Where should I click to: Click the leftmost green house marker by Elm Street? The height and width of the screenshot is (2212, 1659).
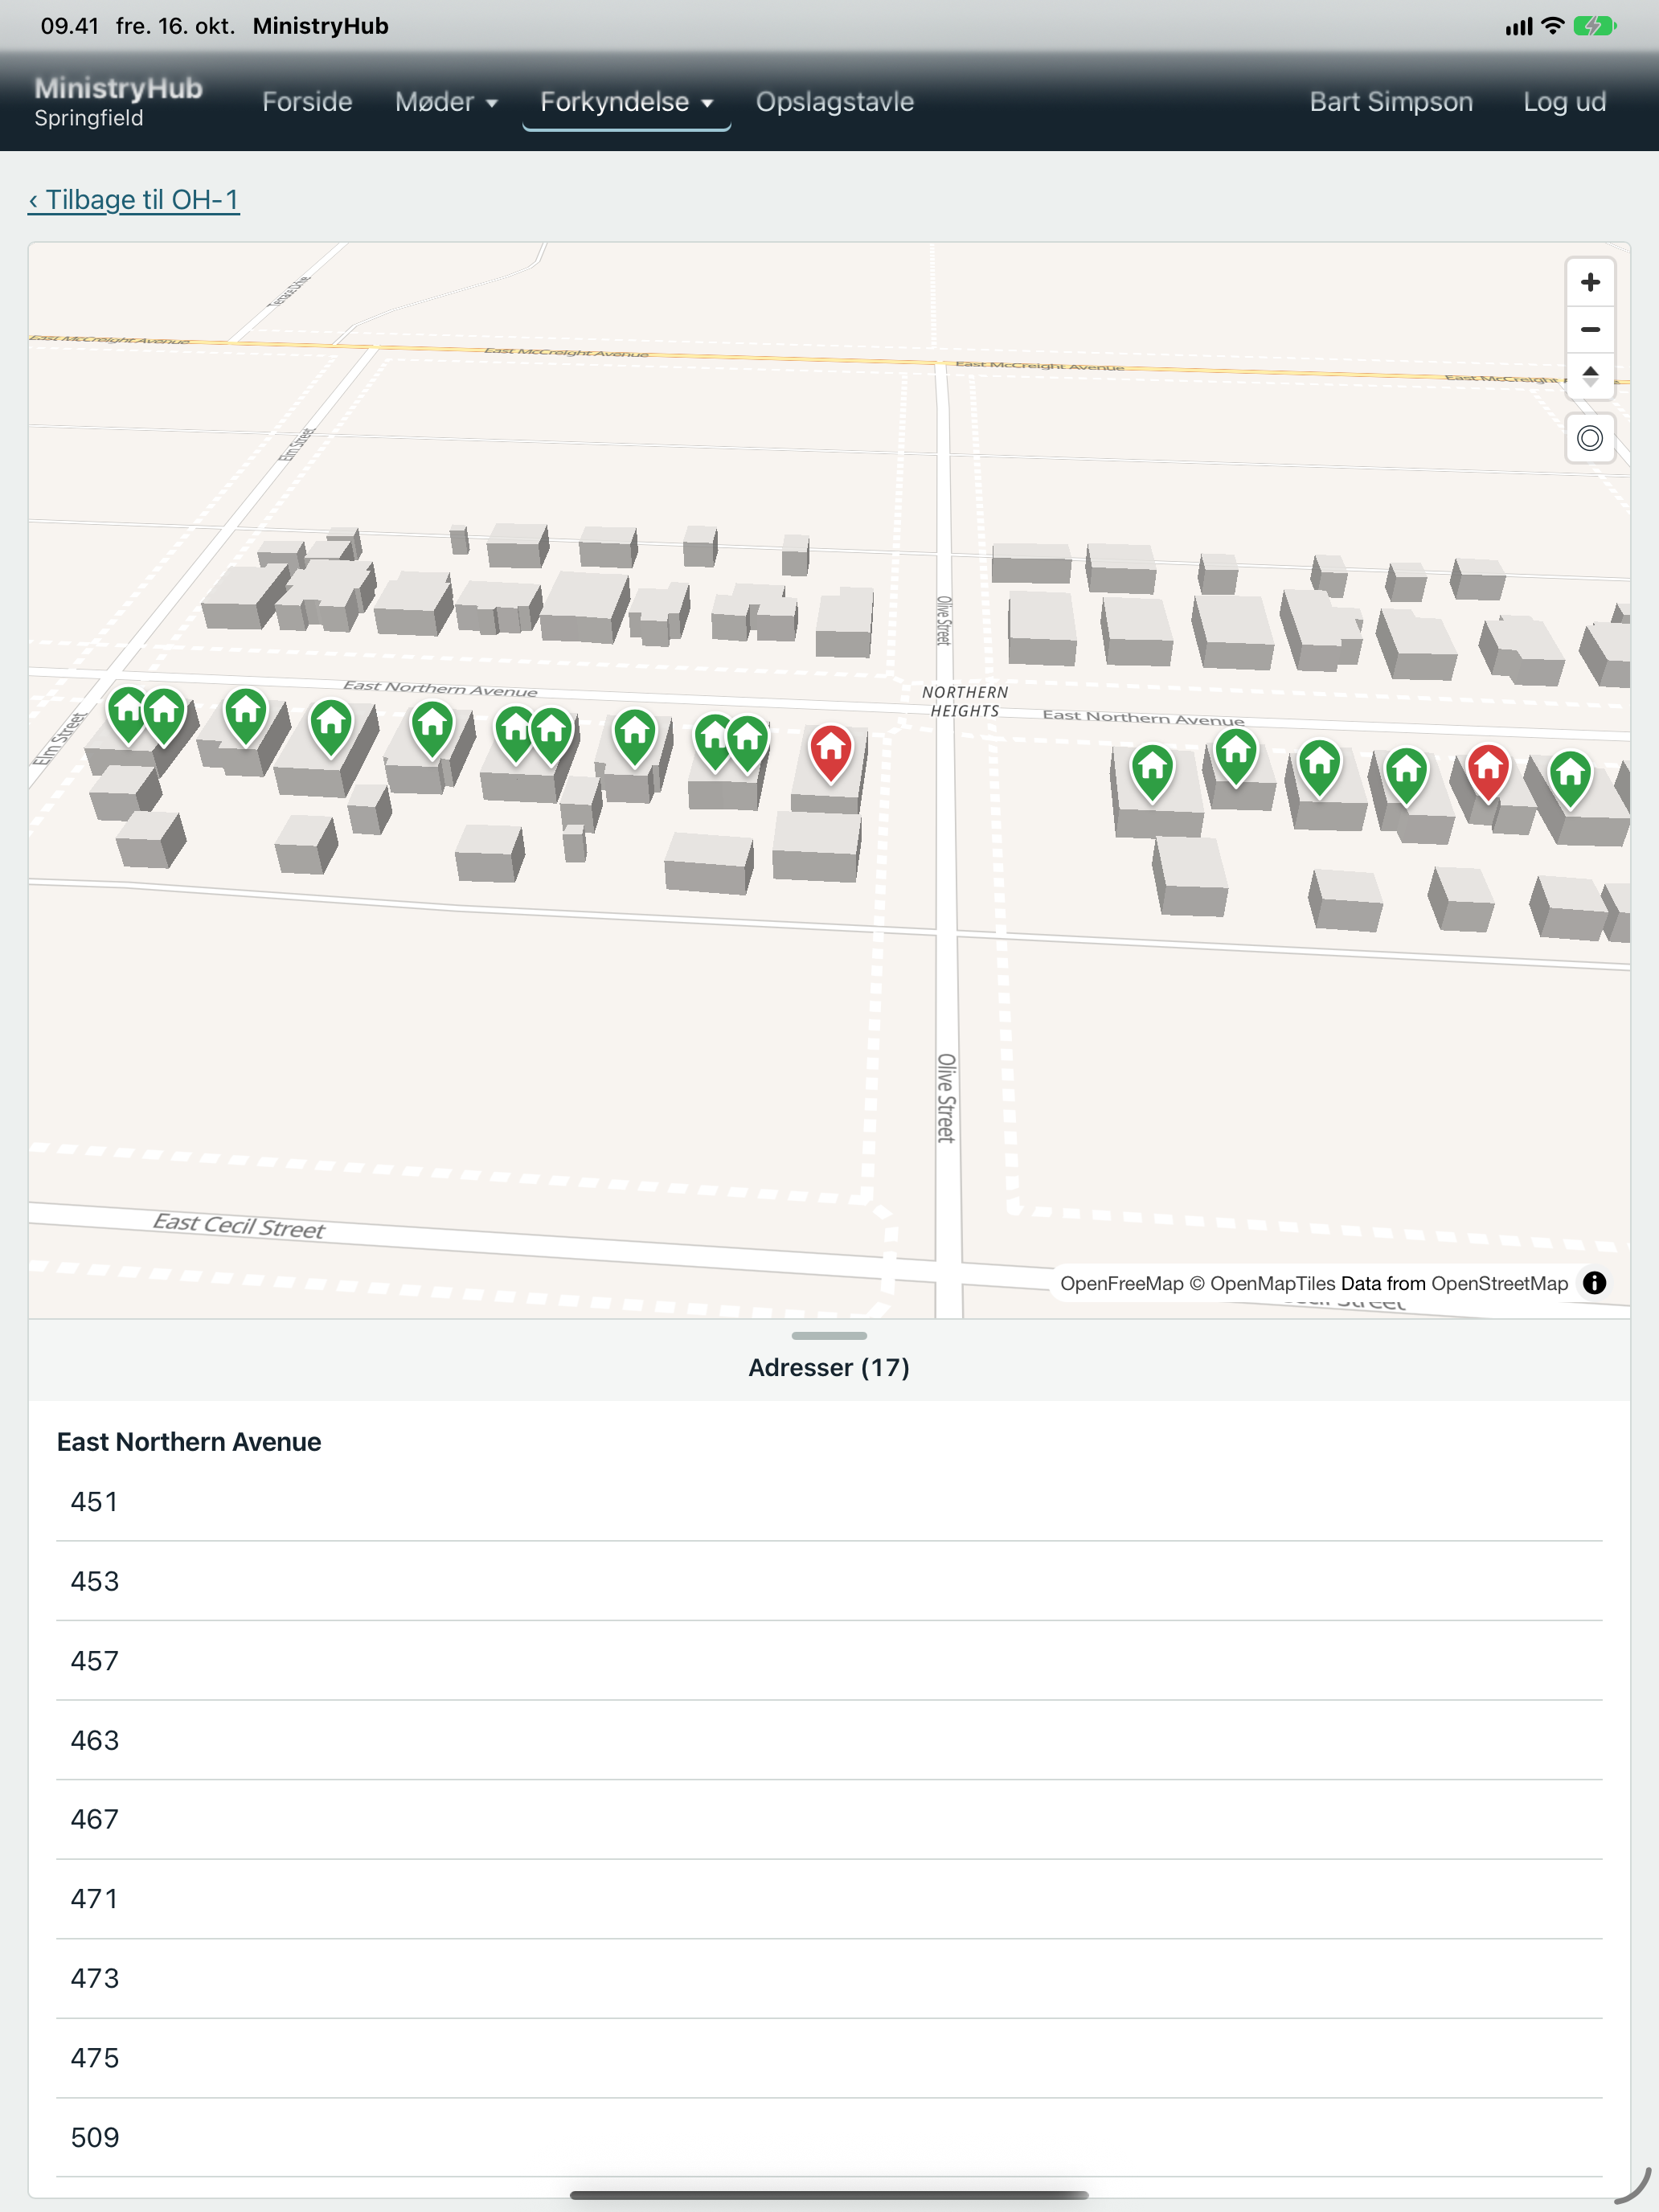click(x=127, y=714)
